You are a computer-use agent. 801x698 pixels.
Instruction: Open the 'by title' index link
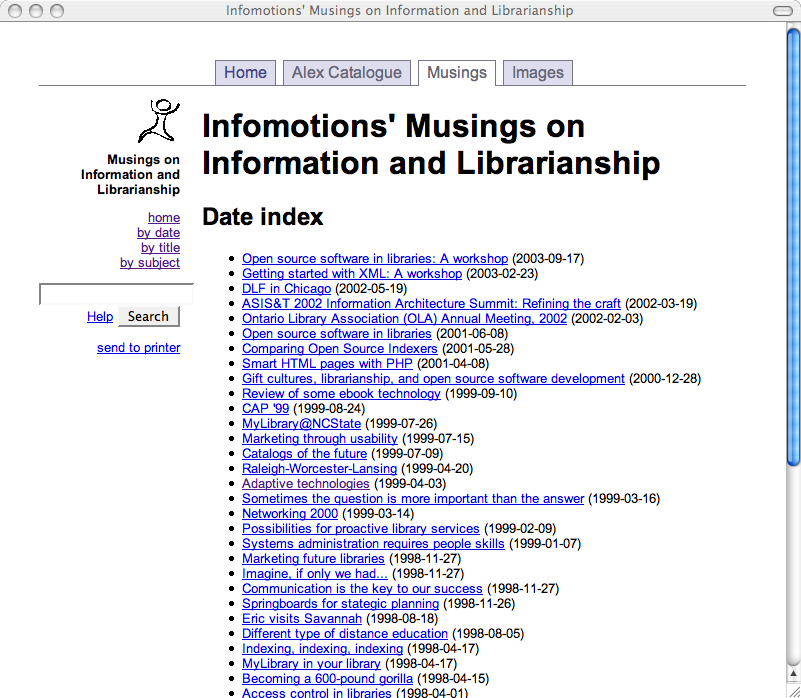(x=160, y=248)
